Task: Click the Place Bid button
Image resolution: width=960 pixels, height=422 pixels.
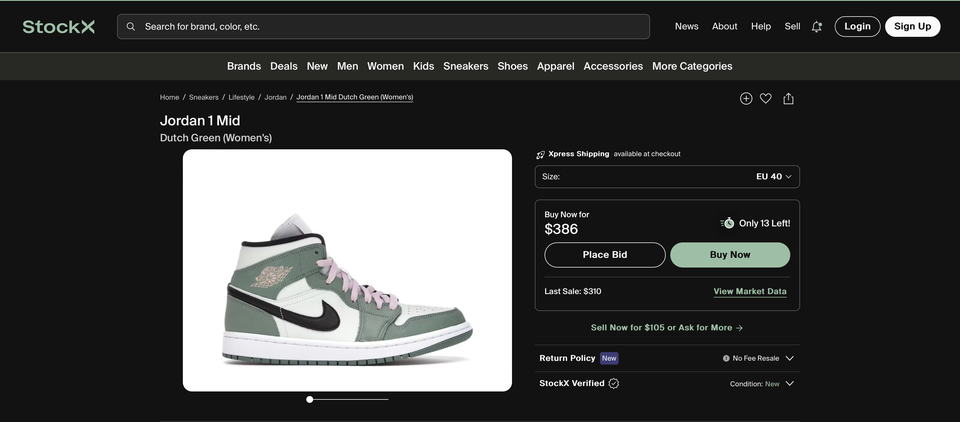Action: pos(605,255)
